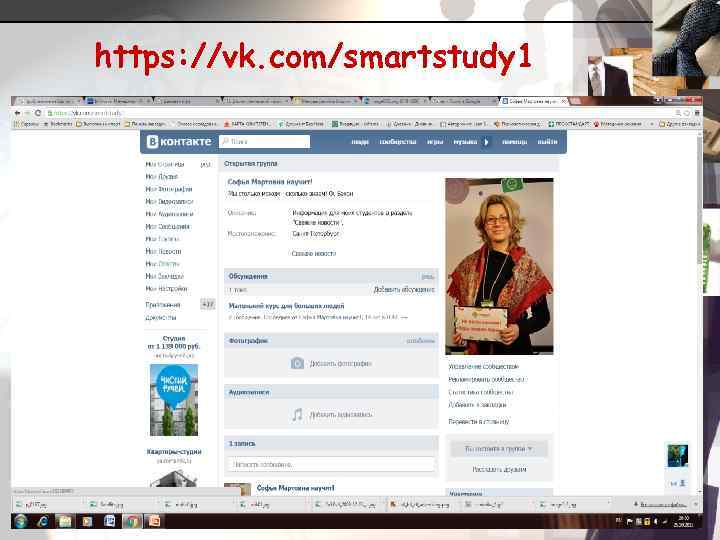
Task: Click the VKontakte logo in the header
Action: point(179,142)
